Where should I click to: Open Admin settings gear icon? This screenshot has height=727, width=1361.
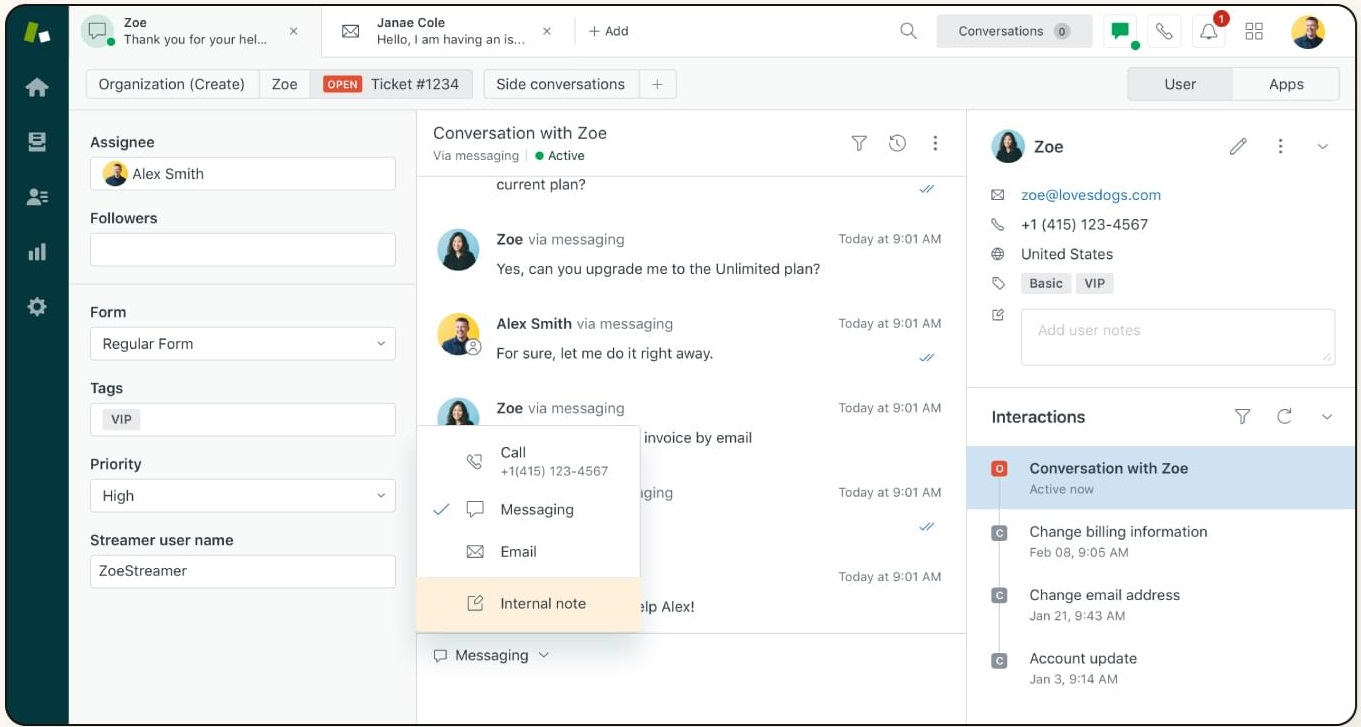(37, 307)
